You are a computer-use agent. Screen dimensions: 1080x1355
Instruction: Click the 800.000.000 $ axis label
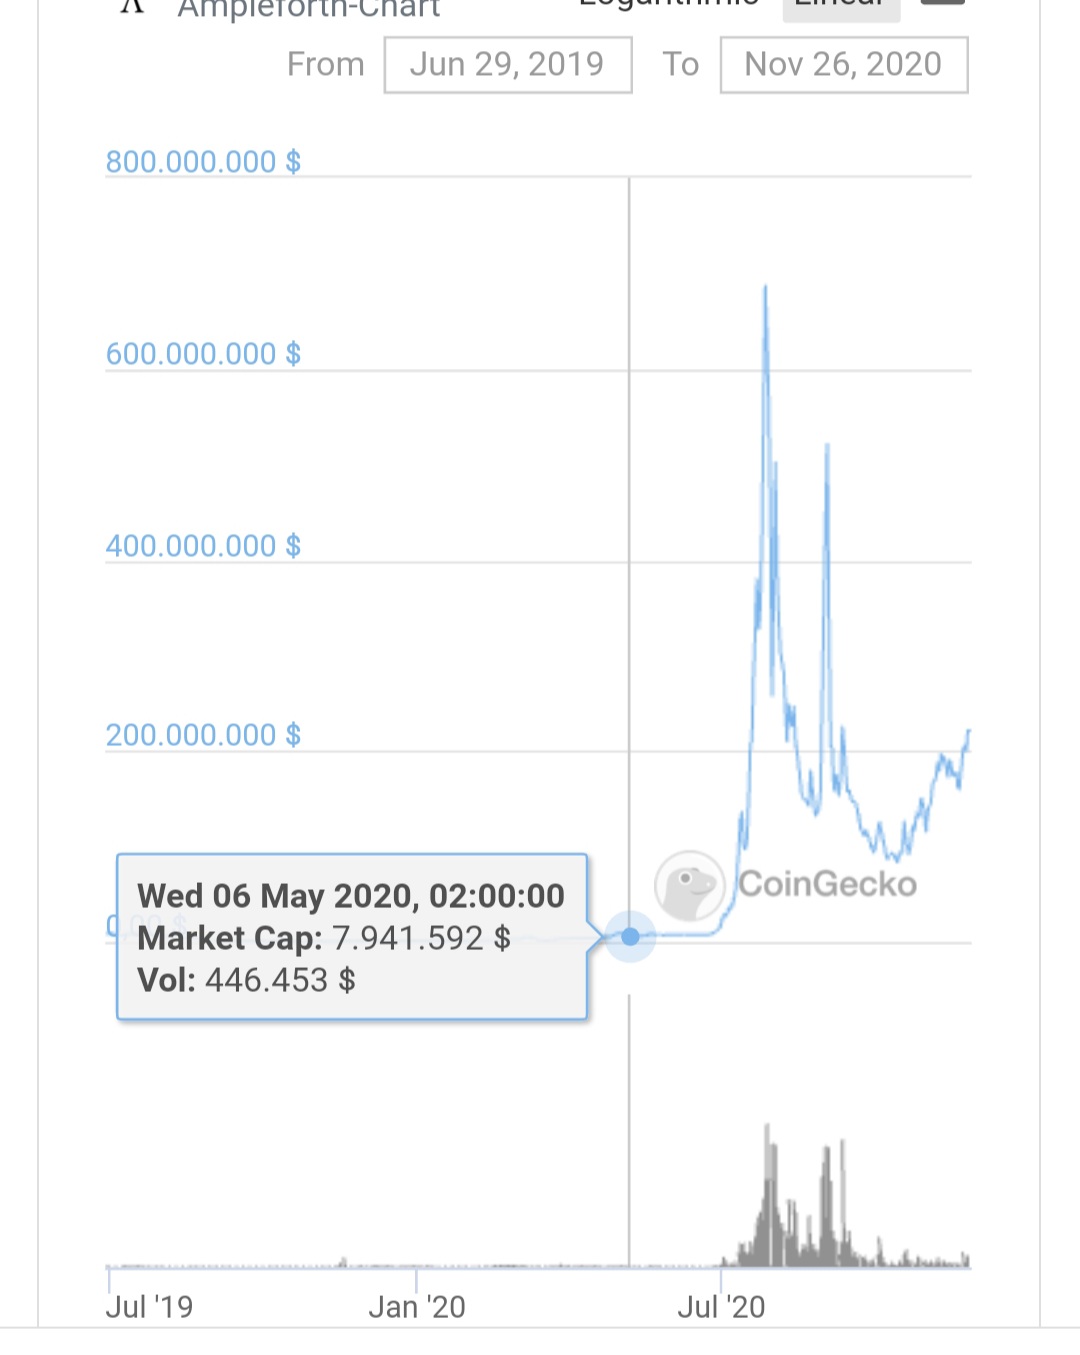click(203, 161)
